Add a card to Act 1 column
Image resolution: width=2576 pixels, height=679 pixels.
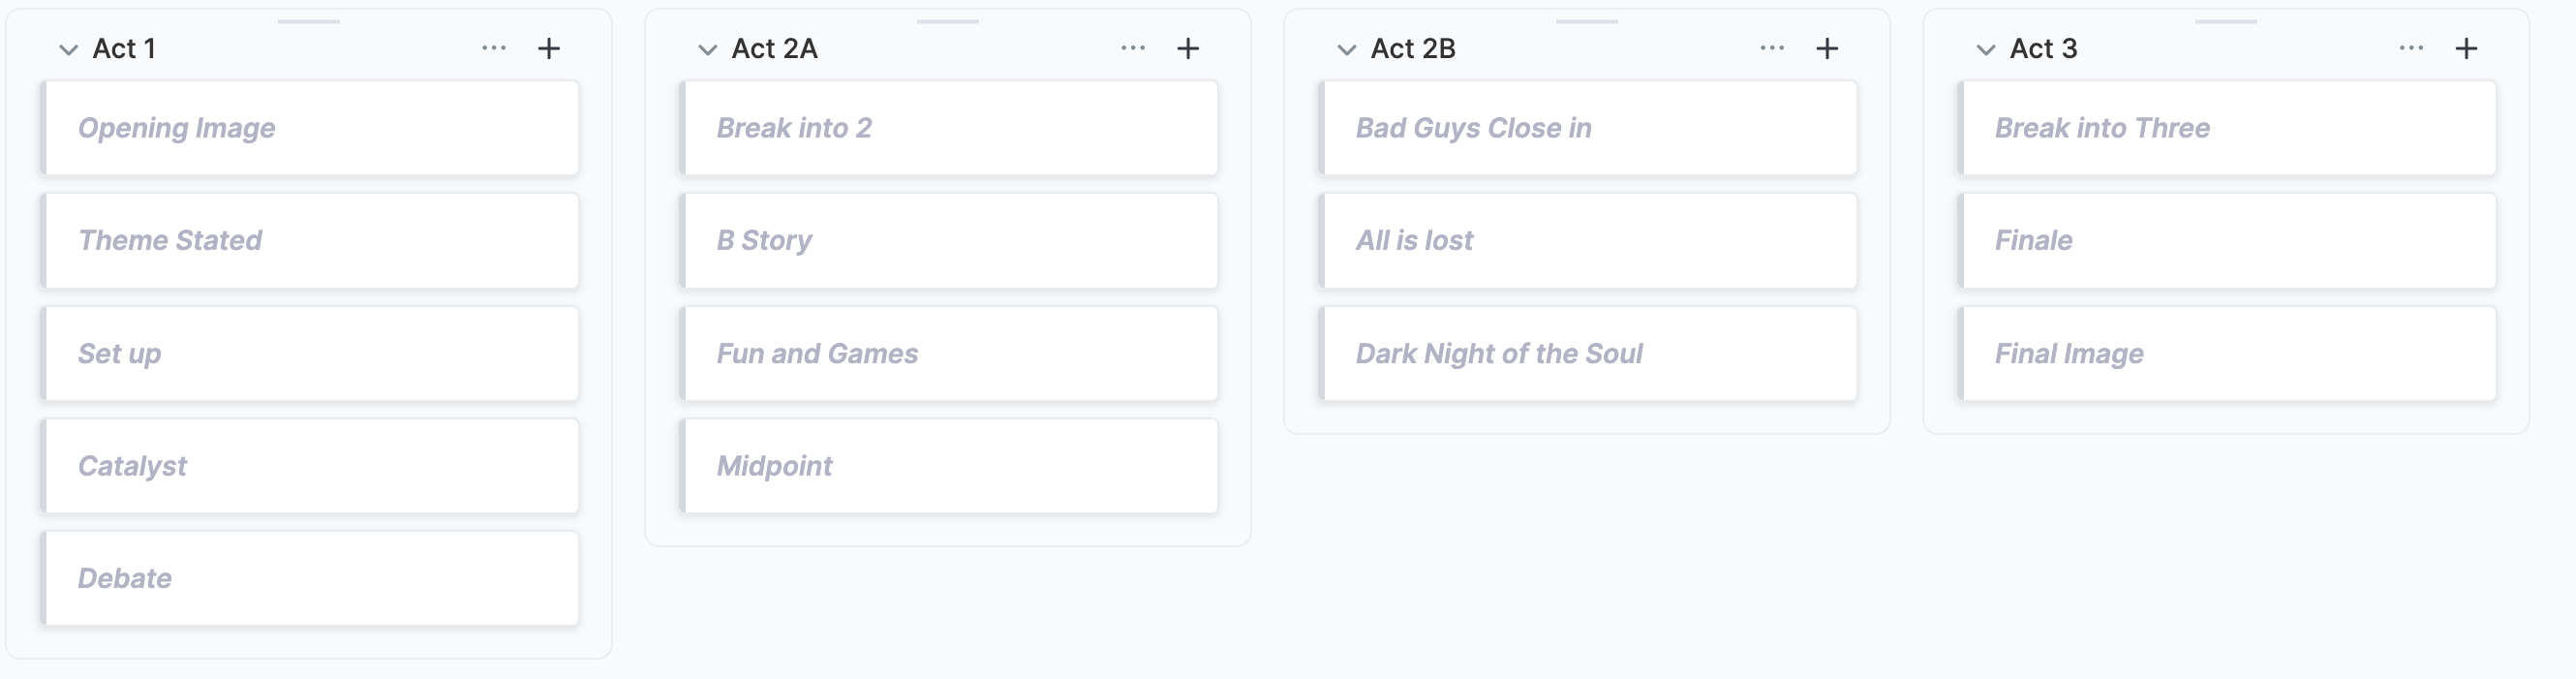tap(548, 48)
